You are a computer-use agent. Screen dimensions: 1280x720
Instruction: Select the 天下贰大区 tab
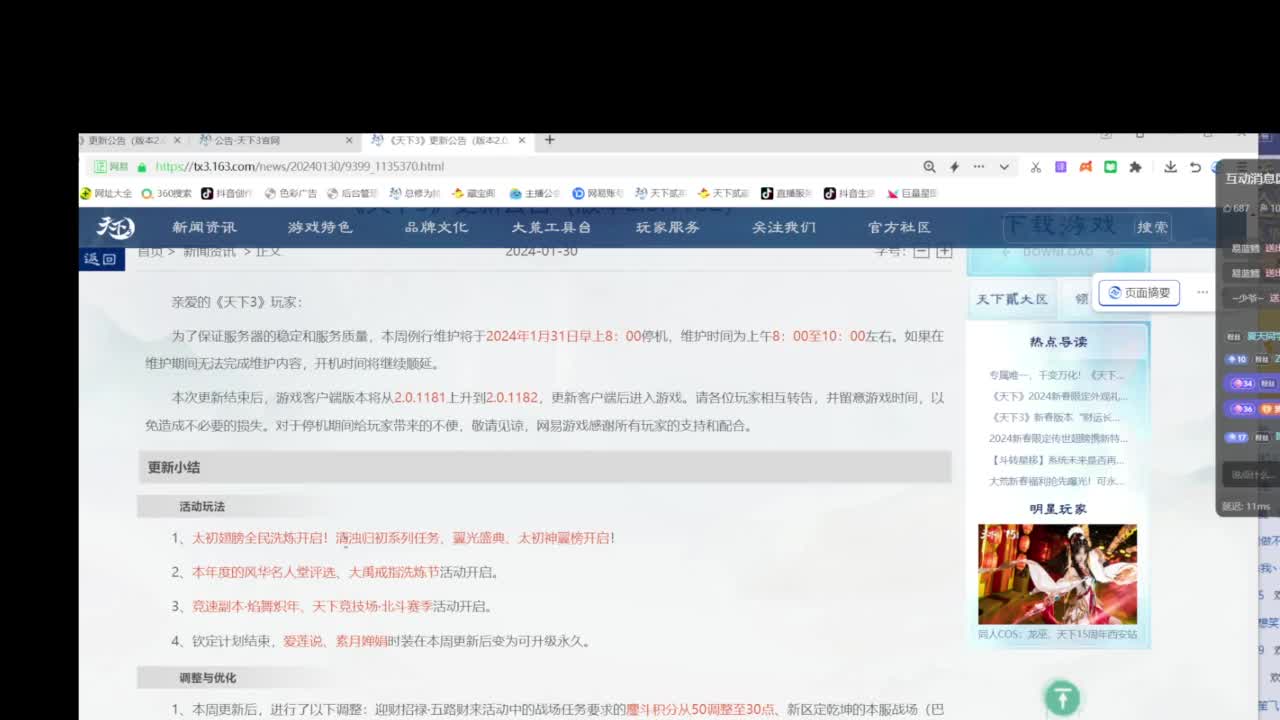1012,299
